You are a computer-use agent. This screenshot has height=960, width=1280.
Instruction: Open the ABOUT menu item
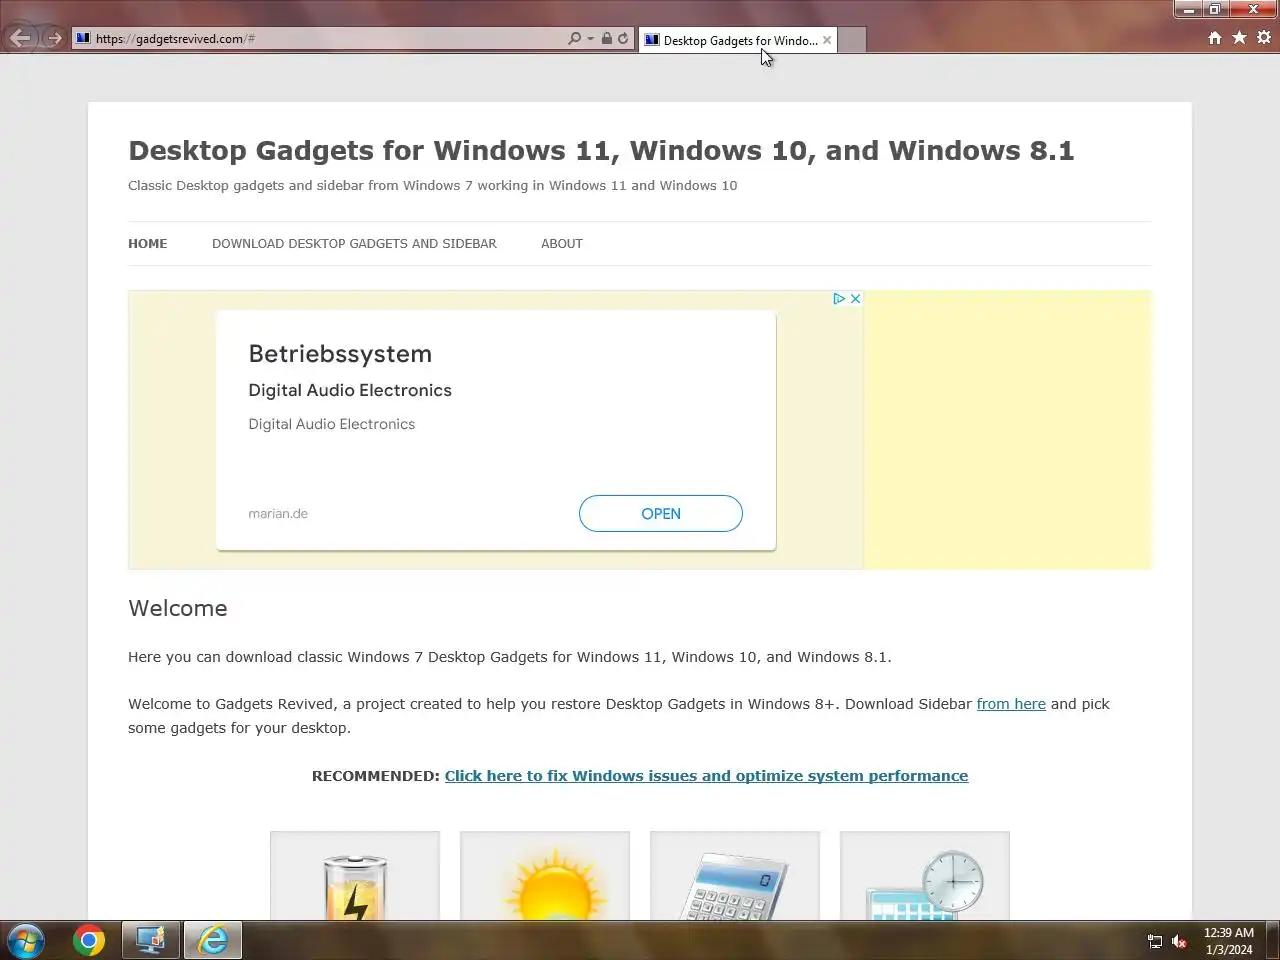562,243
